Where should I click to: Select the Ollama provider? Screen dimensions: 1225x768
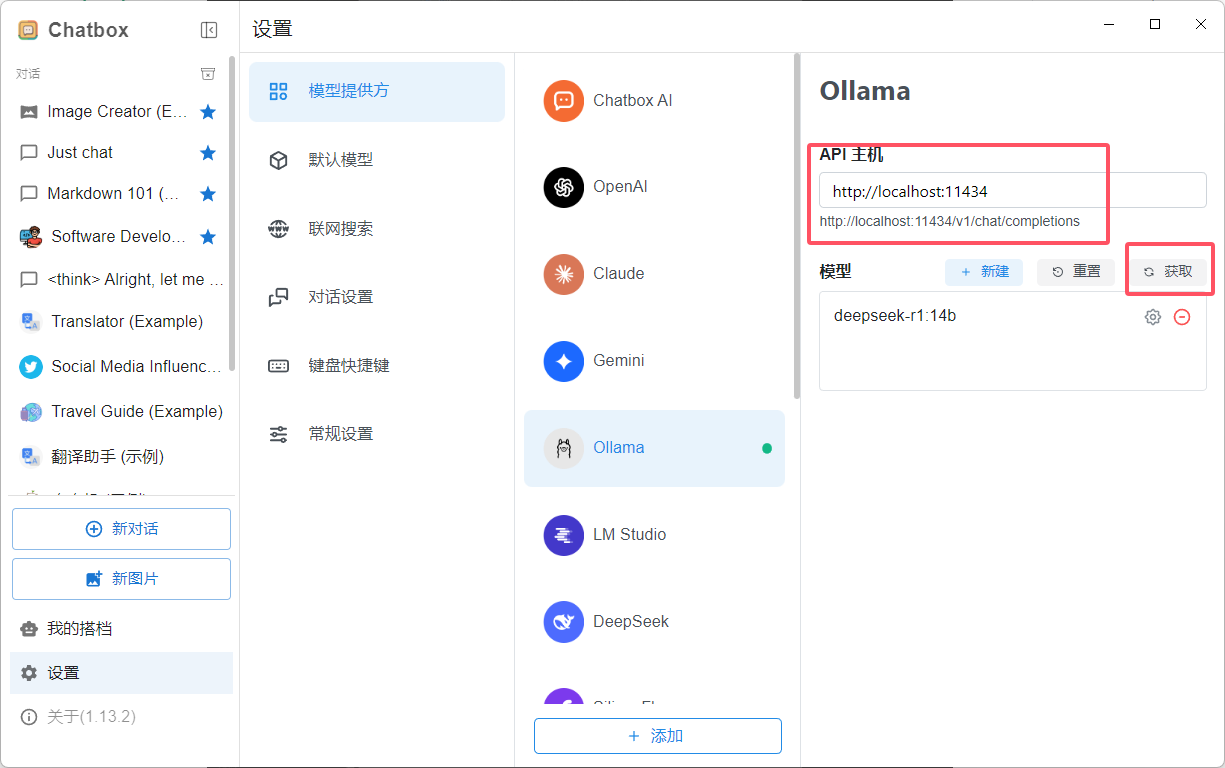pyautogui.click(x=654, y=448)
